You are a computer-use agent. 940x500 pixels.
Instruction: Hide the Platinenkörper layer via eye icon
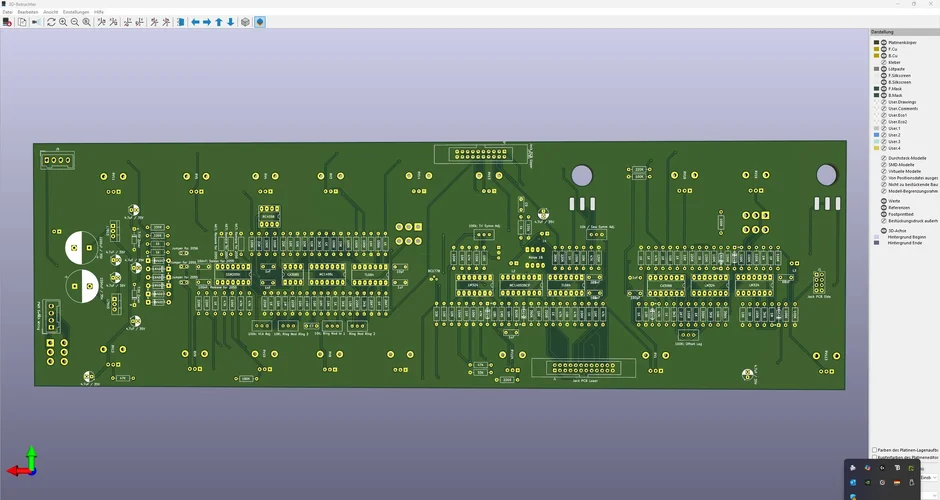(884, 43)
